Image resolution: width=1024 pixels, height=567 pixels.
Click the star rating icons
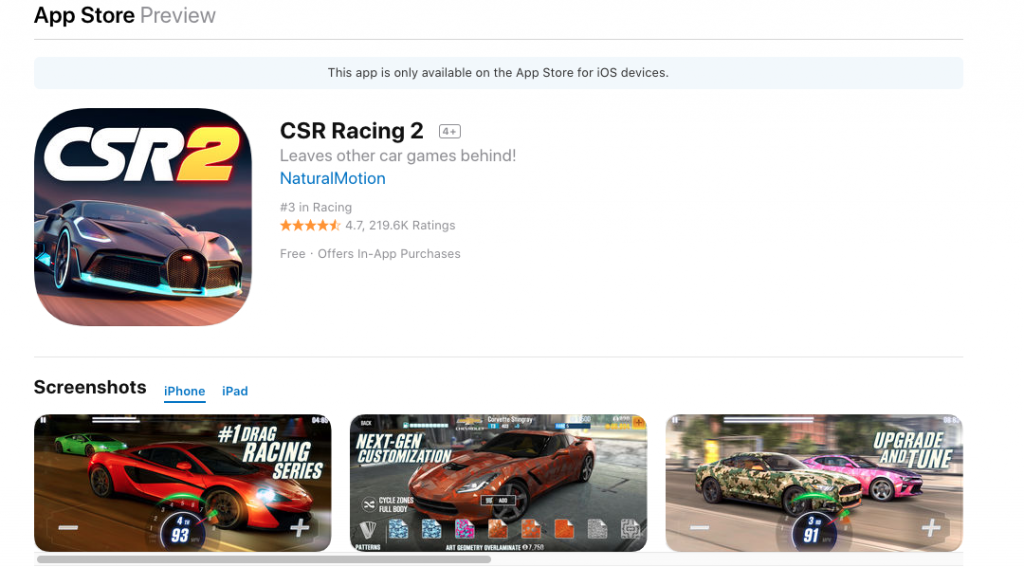click(x=310, y=225)
